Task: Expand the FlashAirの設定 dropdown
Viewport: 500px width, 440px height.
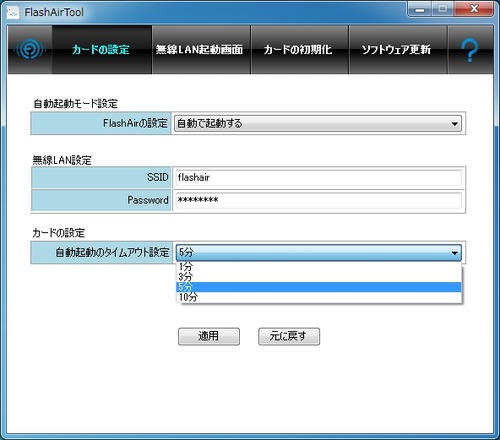Action: [x=318, y=124]
